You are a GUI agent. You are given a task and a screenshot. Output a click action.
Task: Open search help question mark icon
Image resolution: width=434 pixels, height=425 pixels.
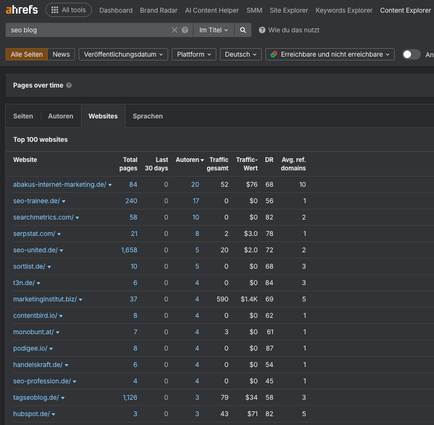point(185,30)
